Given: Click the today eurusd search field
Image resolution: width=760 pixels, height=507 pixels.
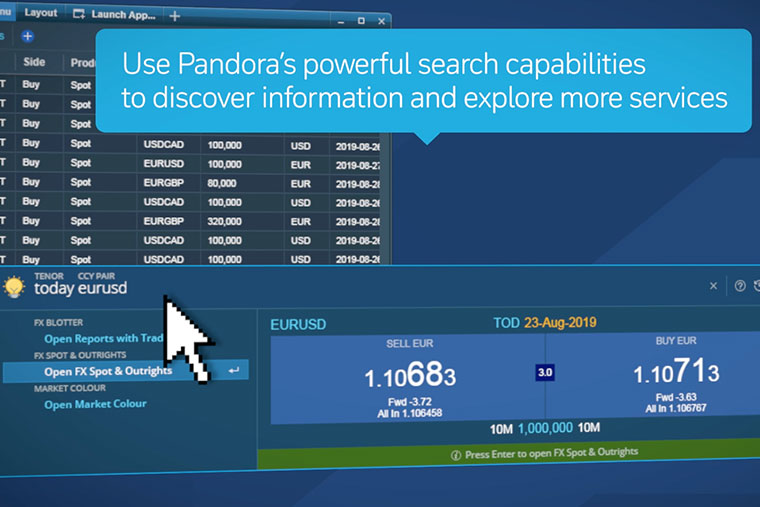Looking at the screenshot, I should [80, 288].
